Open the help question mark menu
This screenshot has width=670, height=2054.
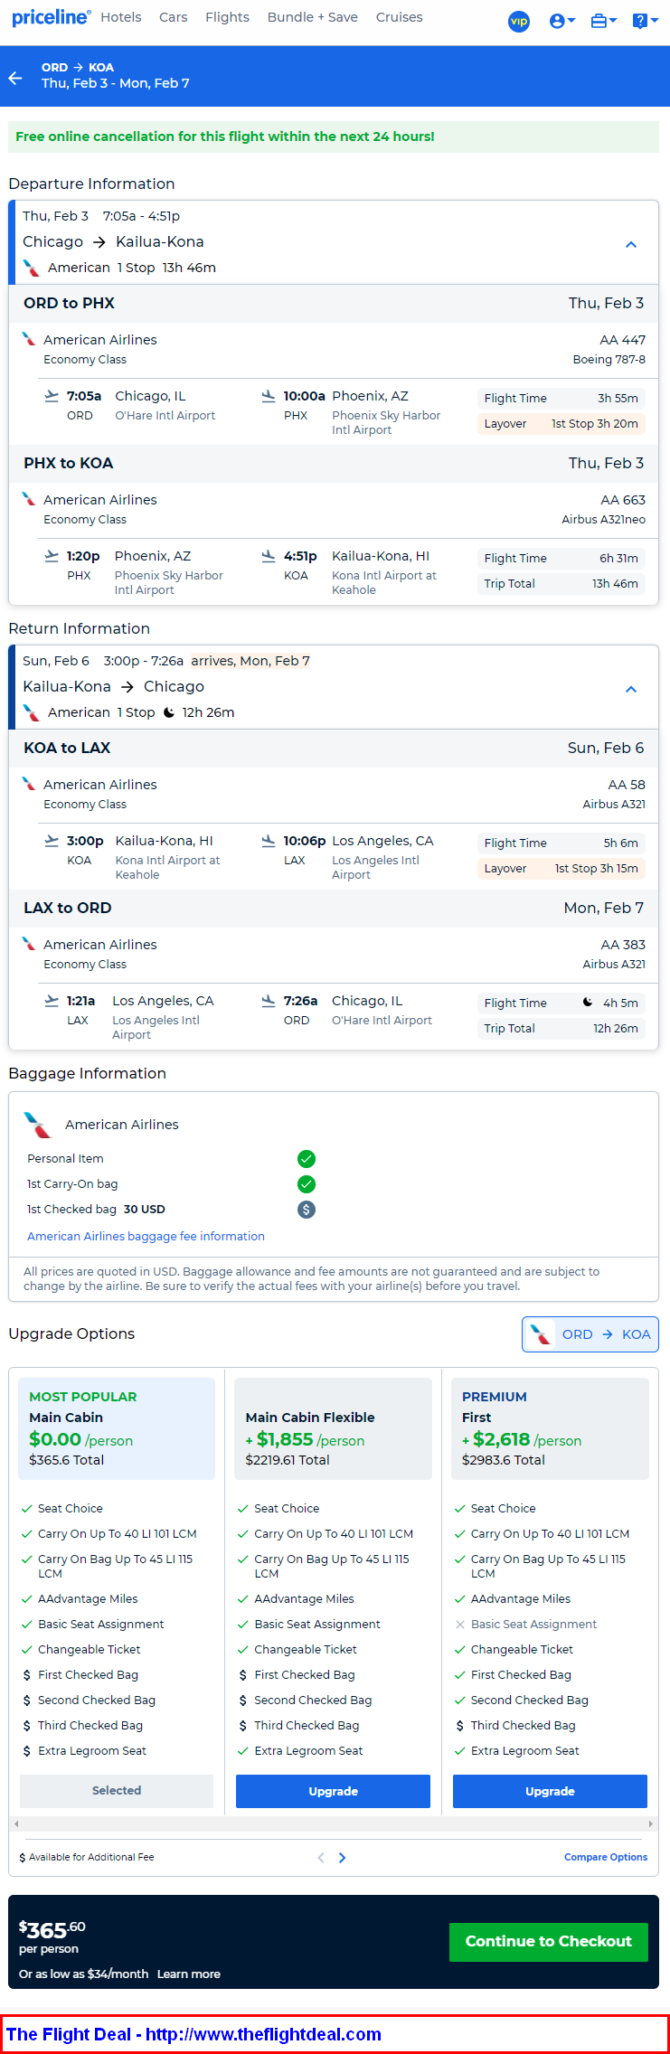tap(644, 21)
